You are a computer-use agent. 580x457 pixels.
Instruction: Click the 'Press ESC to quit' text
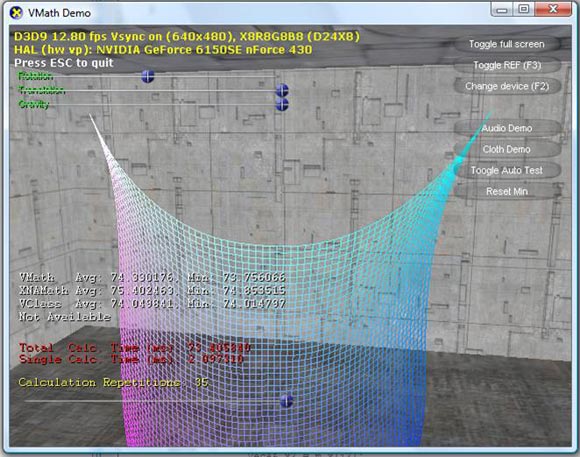[64, 63]
